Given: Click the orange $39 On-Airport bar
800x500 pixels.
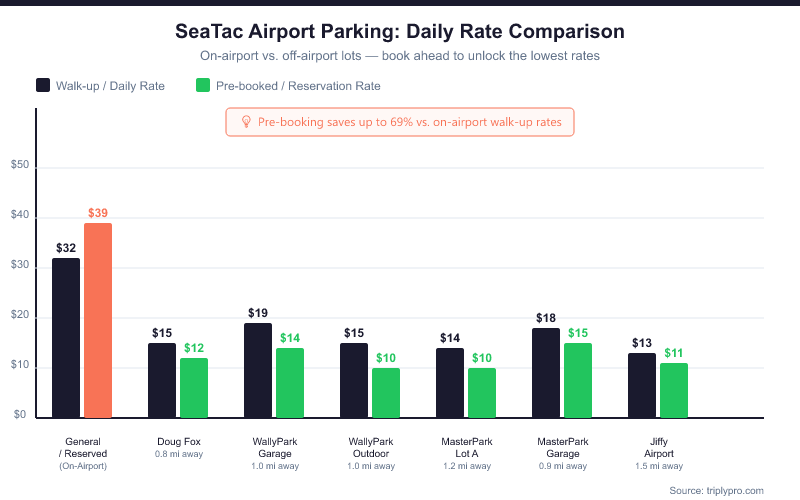Looking at the screenshot, I should pyautogui.click(x=98, y=320).
